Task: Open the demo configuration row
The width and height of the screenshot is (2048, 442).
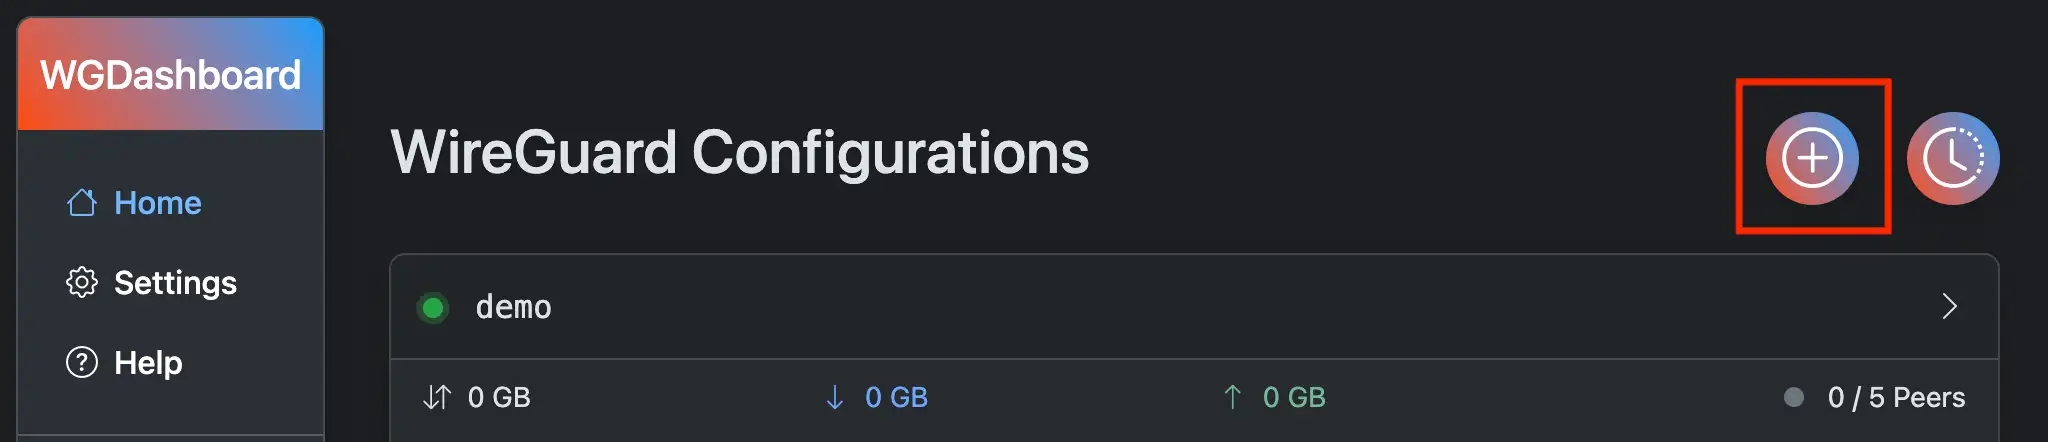Action: click(x=1100, y=307)
